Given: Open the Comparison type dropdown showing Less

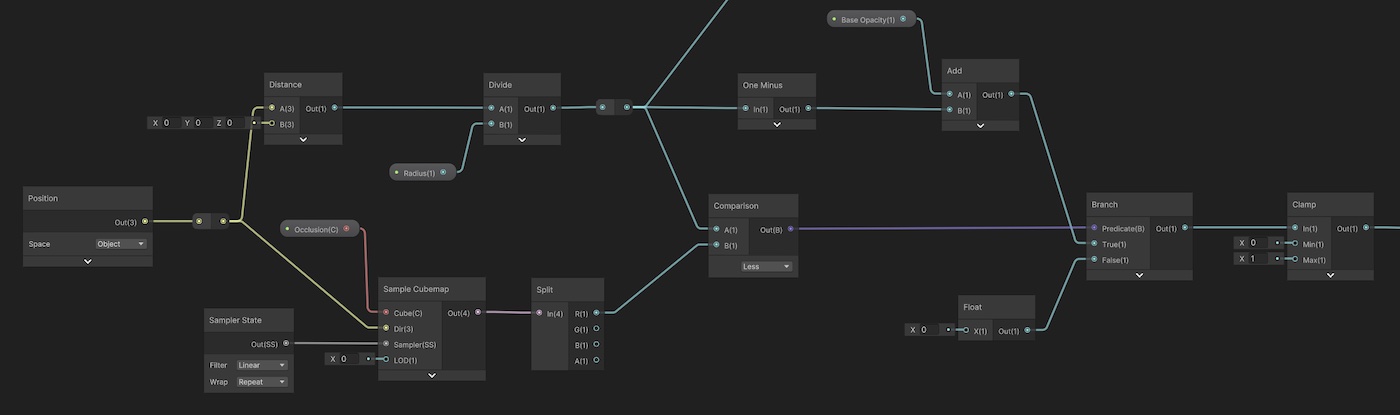Looking at the screenshot, I should pyautogui.click(x=767, y=267).
